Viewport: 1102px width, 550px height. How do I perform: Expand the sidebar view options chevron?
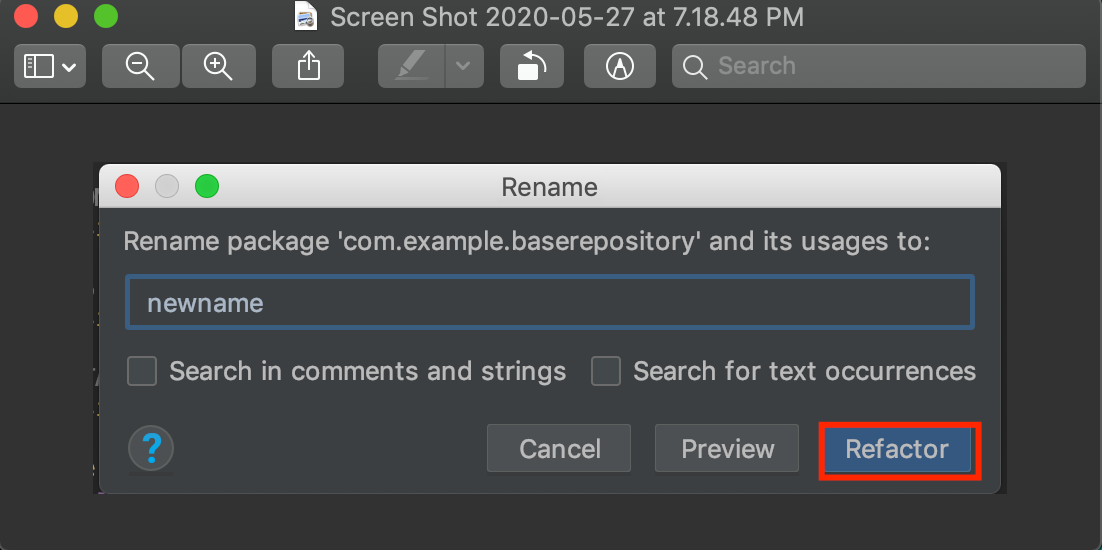coord(70,67)
